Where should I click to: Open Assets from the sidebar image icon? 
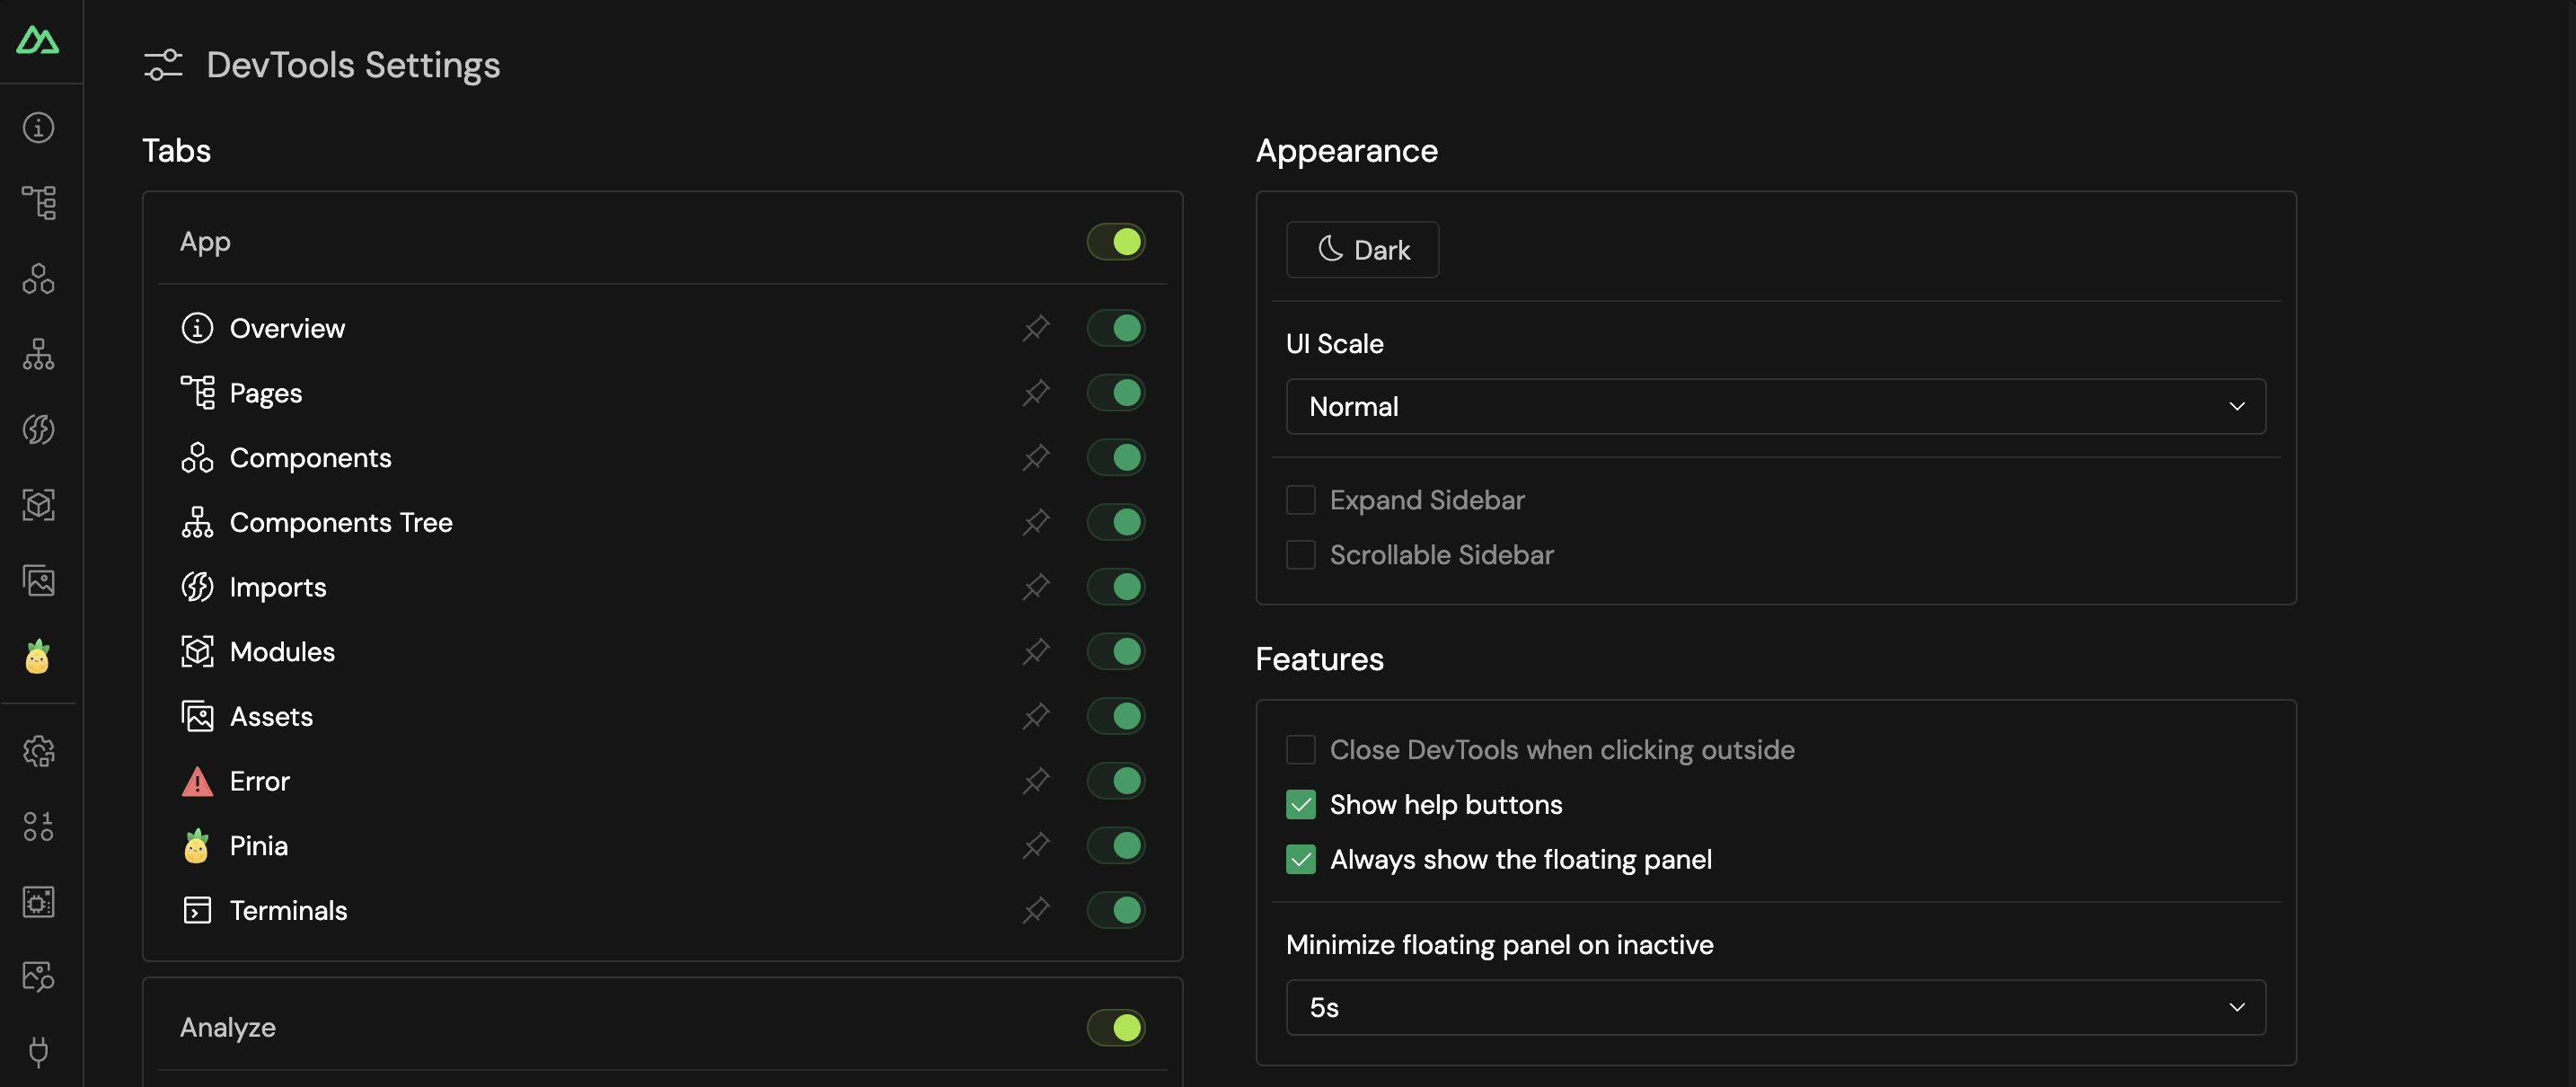pos(38,580)
